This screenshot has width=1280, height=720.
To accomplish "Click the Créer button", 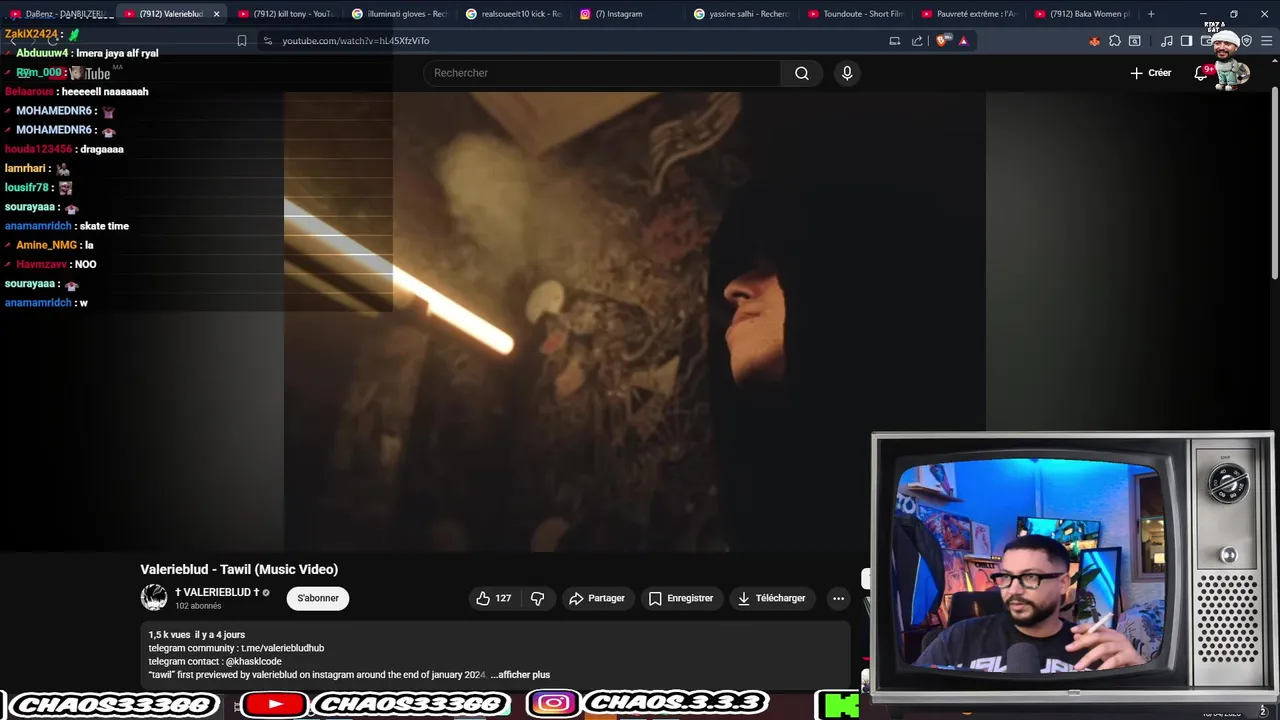I will (x=1150, y=73).
